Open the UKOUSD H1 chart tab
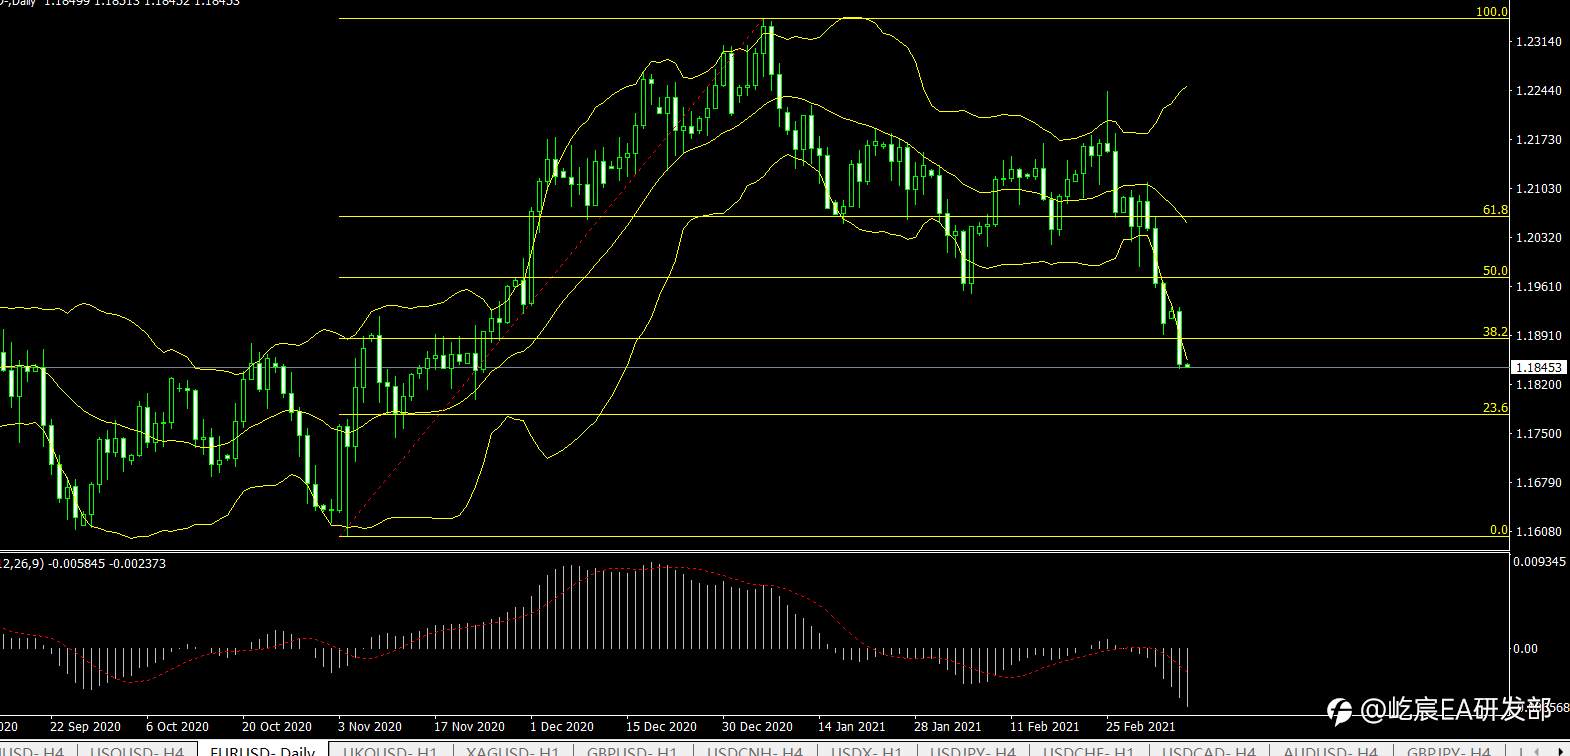Image resolution: width=1570 pixels, height=756 pixels. [390, 750]
